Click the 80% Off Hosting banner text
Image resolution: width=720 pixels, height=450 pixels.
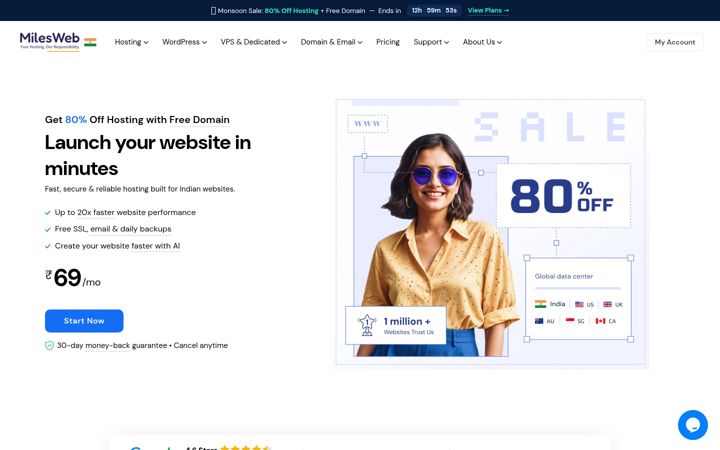(291, 11)
